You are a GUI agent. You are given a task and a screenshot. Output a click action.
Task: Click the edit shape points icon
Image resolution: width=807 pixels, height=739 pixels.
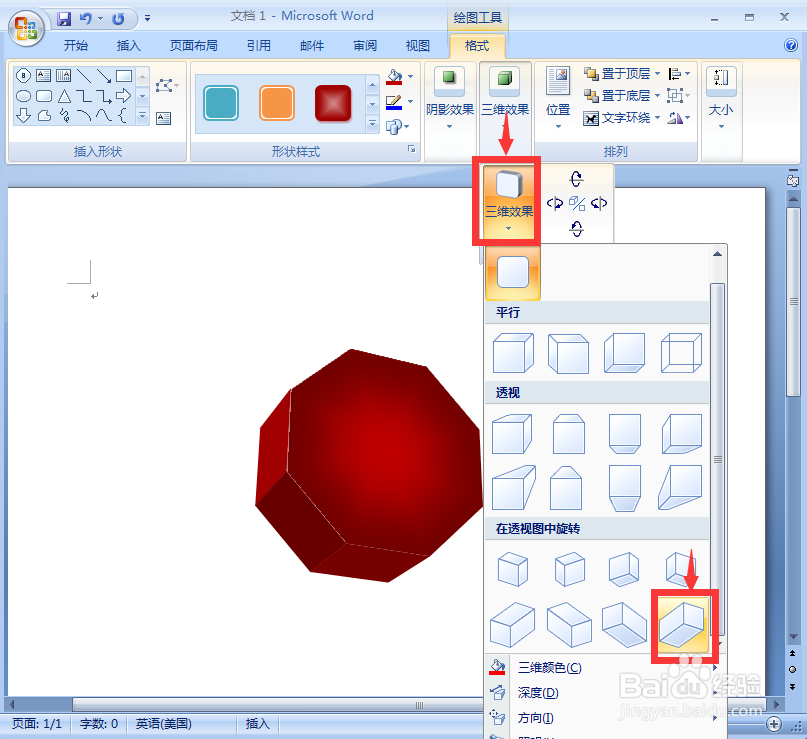[167, 85]
